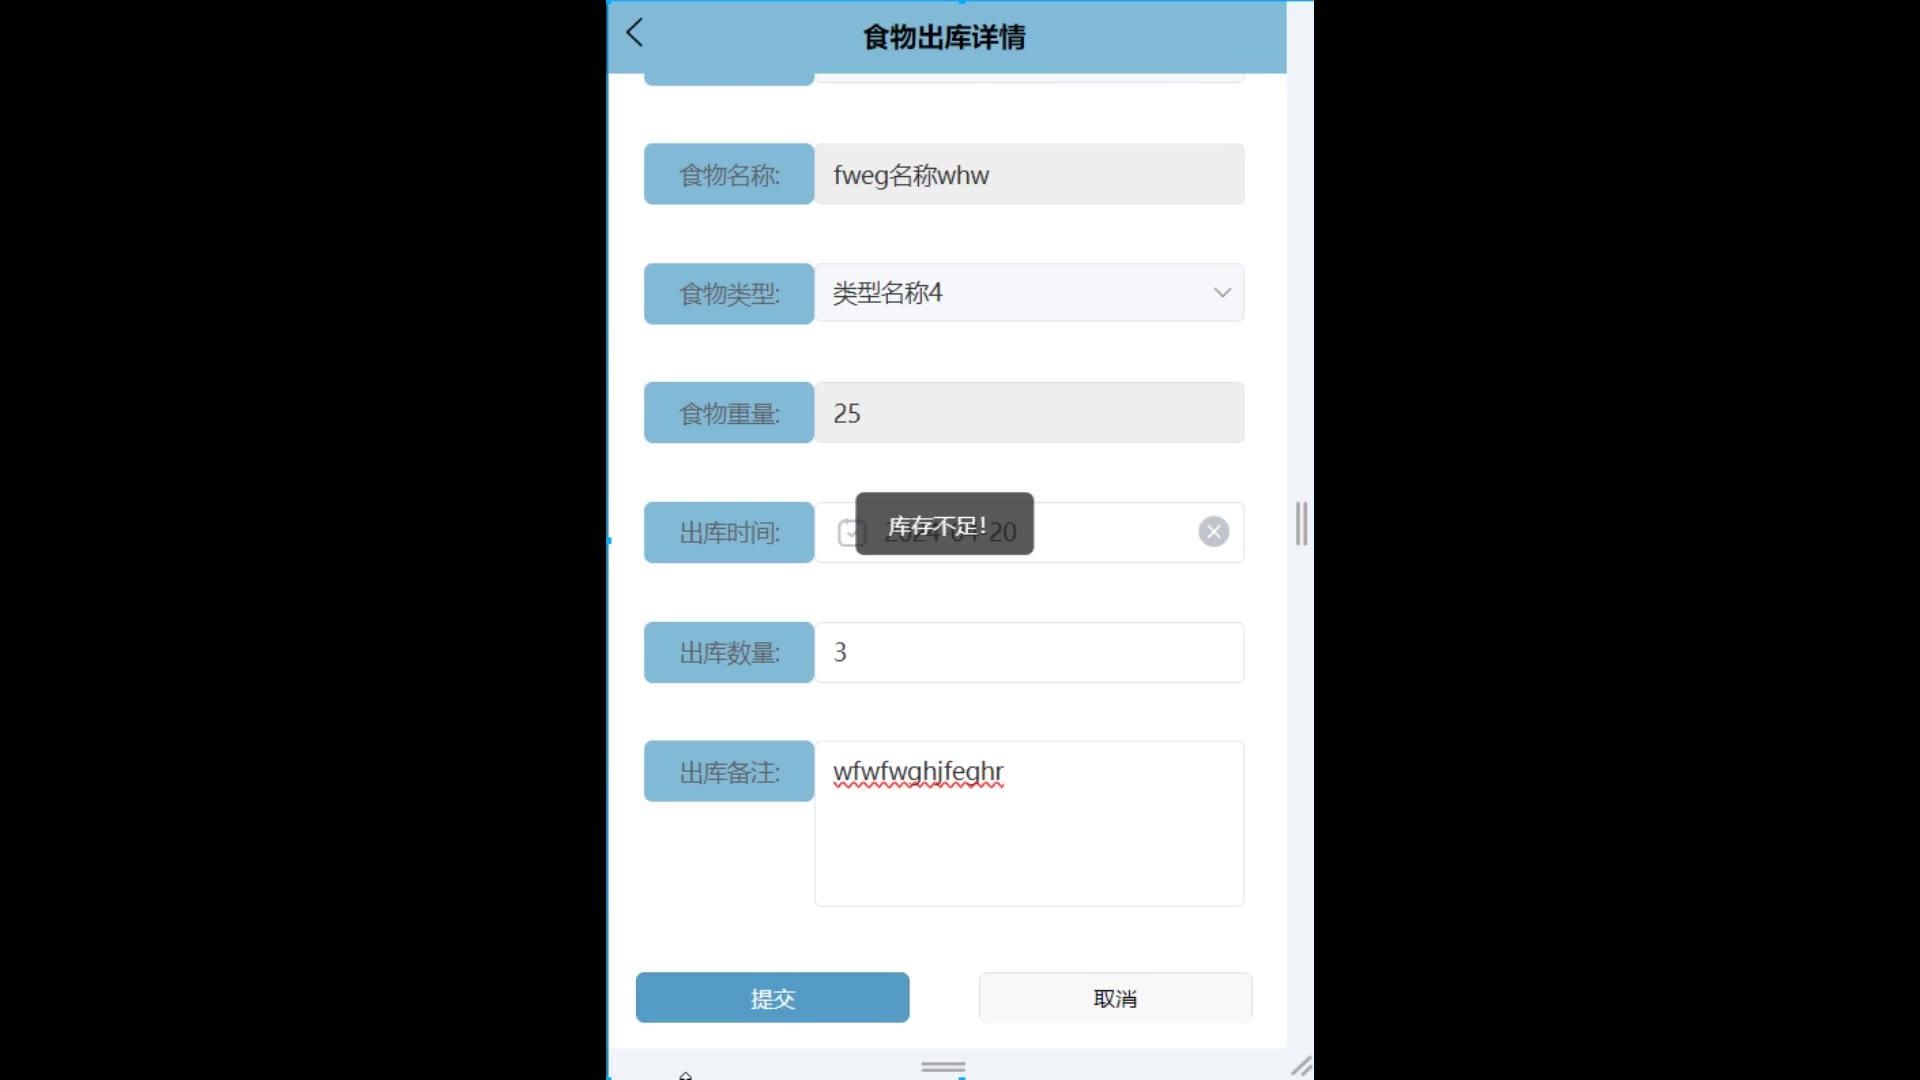
Task: Select the 食物重量 field showing 25
Action: click(1029, 413)
